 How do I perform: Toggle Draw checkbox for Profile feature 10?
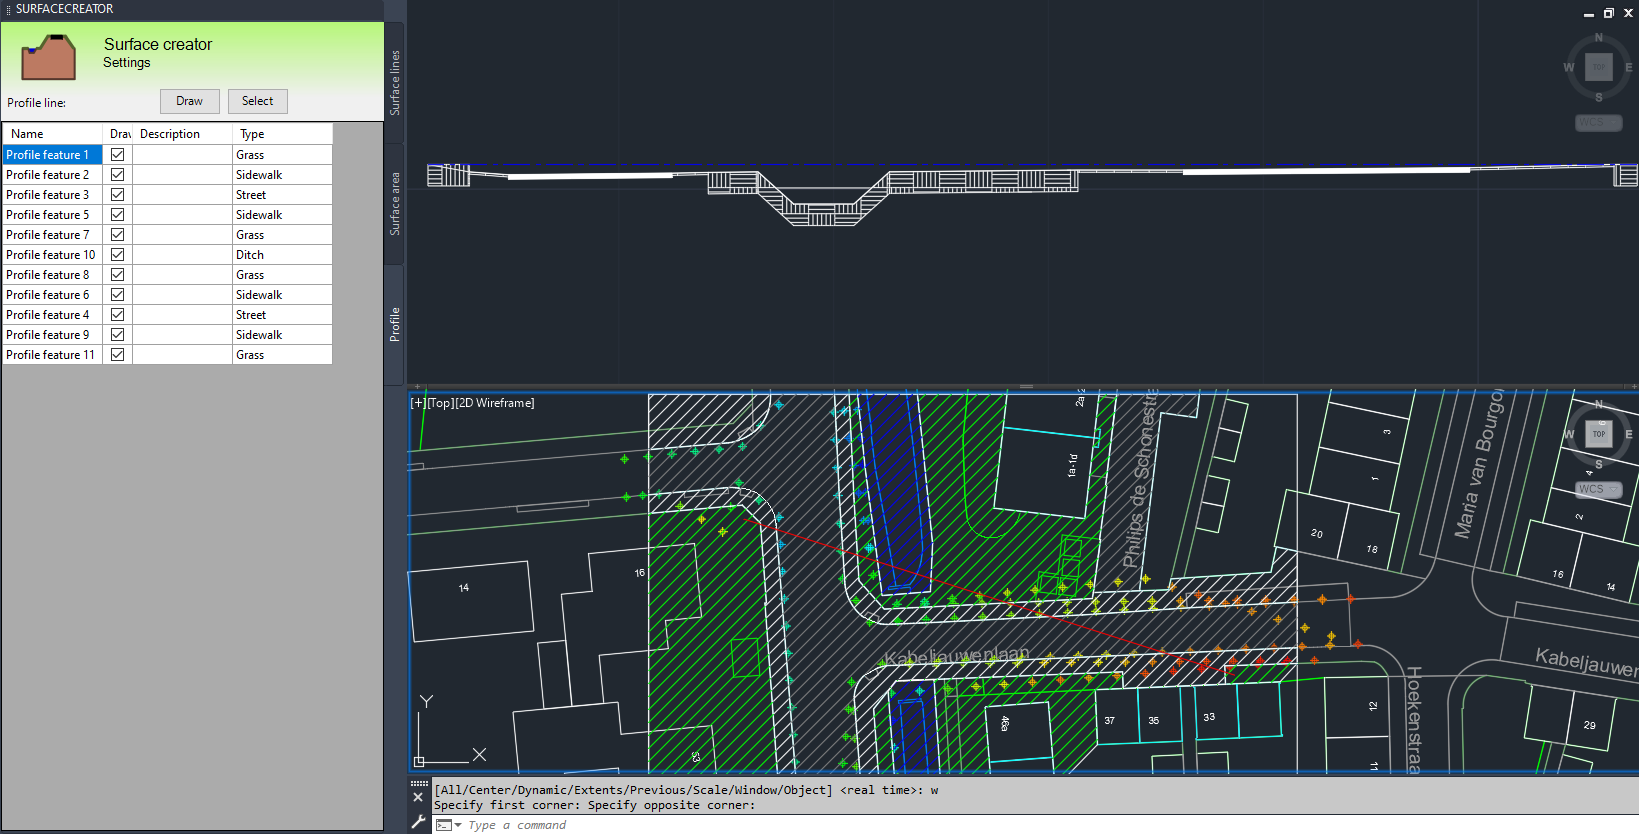tap(118, 255)
